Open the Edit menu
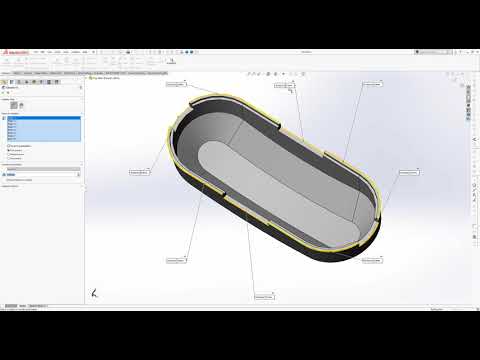Image resolution: width=480 pixels, height=360 pixels. point(43,52)
